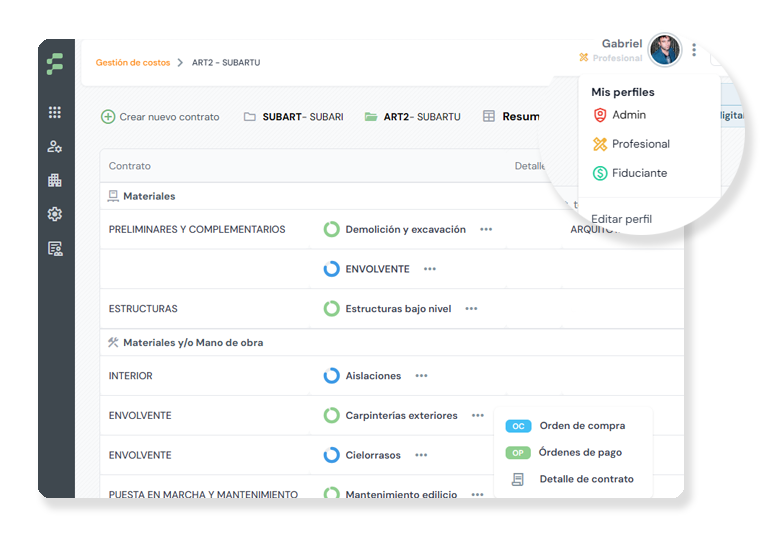Open vertical three-dot menu beside avatar
The width and height of the screenshot is (770, 534).
point(694,50)
